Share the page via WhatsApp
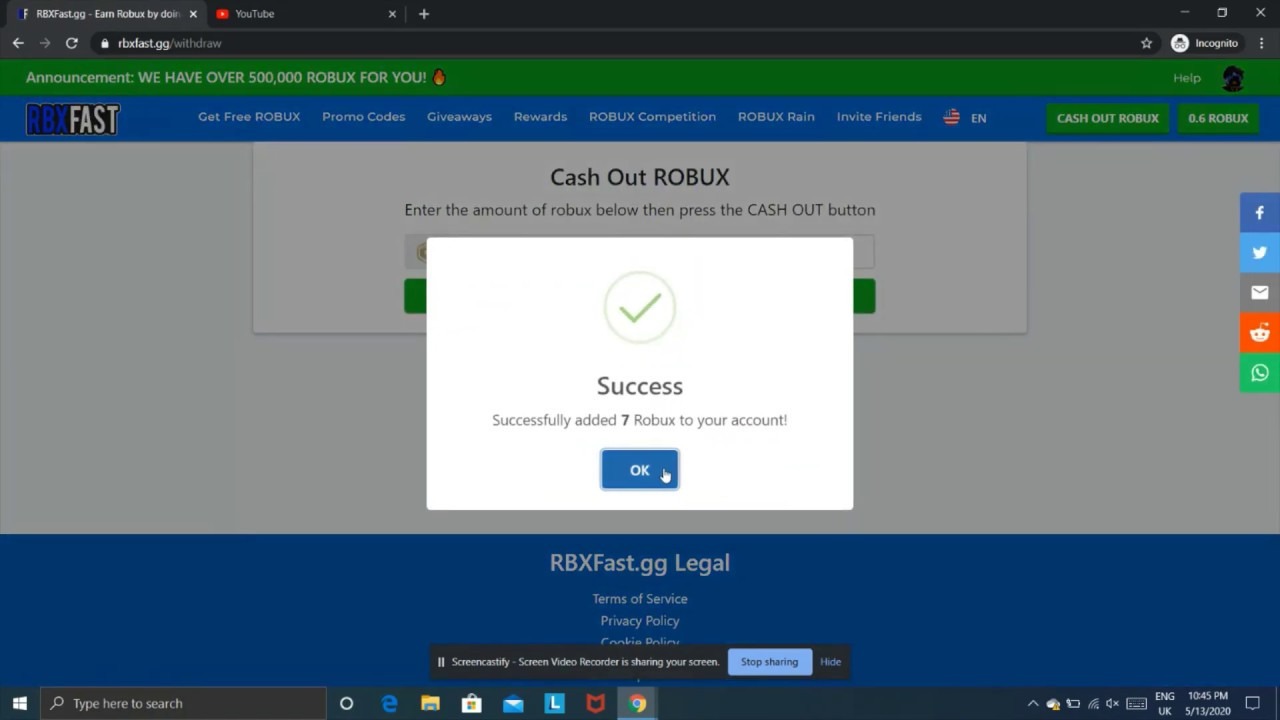The height and width of the screenshot is (720, 1280). [1259, 372]
